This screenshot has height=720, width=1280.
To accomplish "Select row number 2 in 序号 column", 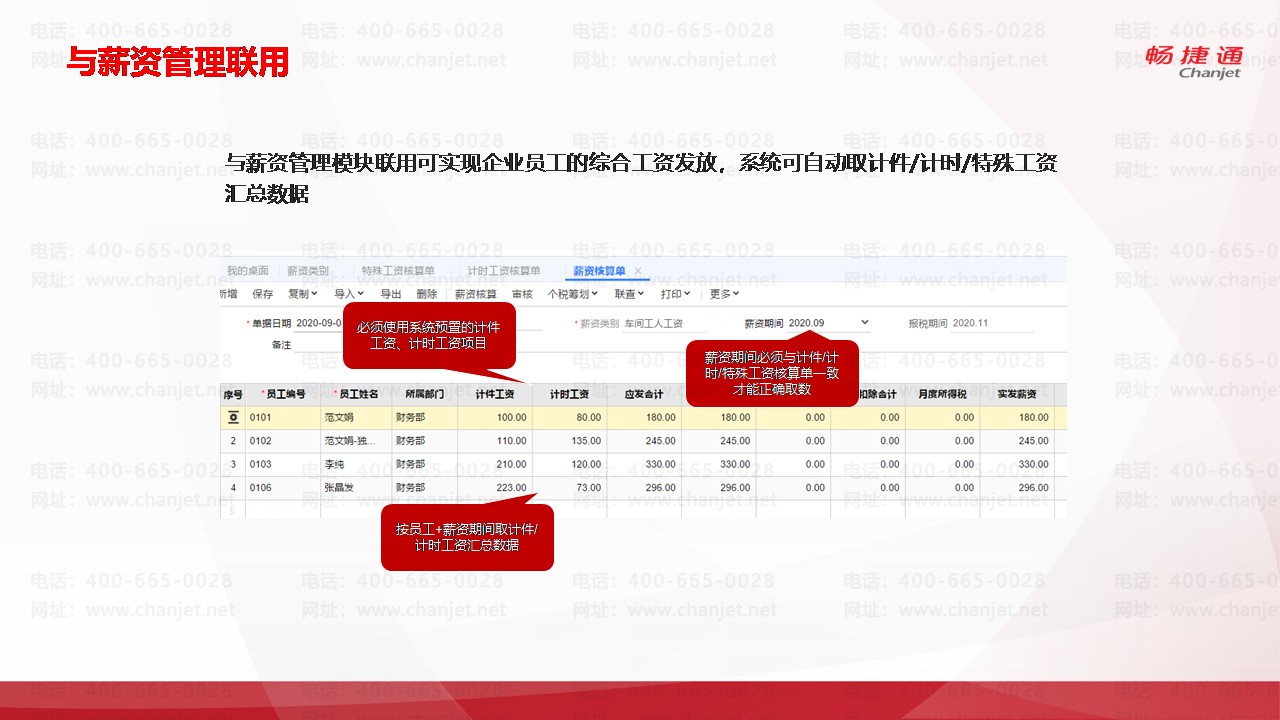I will (x=233, y=441).
